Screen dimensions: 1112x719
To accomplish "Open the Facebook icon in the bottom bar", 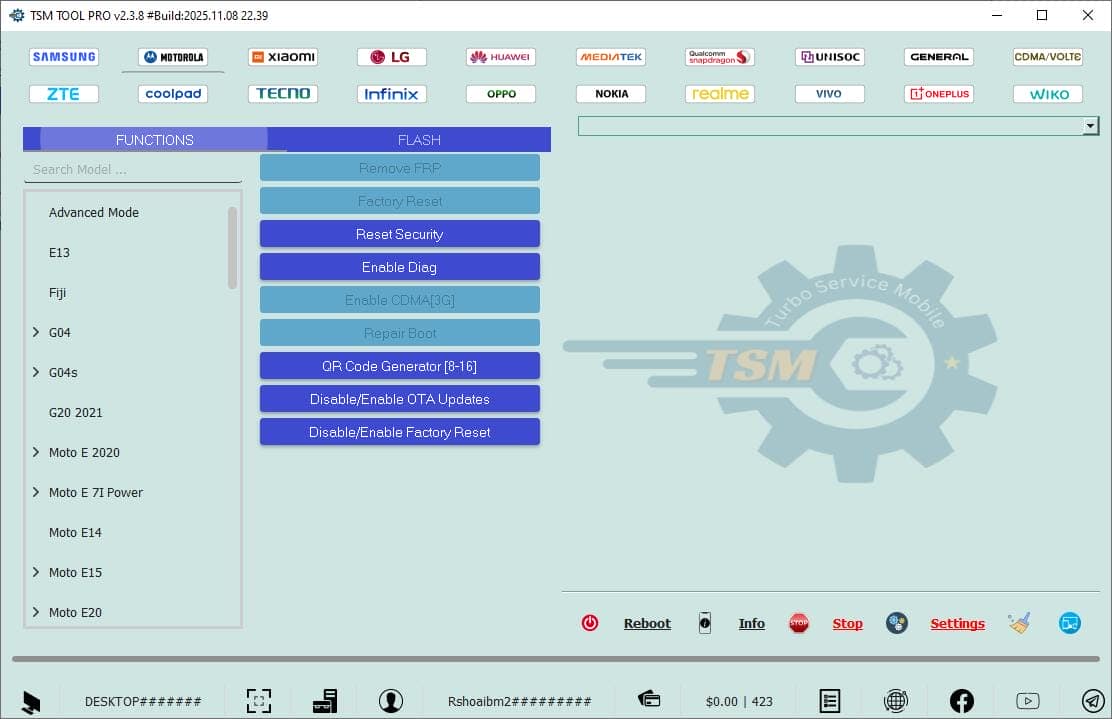I will (961, 700).
